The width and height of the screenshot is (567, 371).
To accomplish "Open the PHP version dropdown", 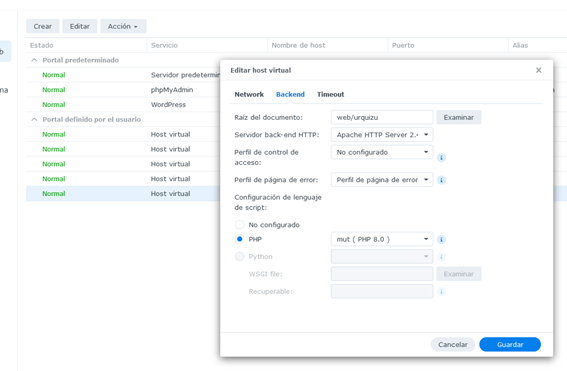I will 382,239.
